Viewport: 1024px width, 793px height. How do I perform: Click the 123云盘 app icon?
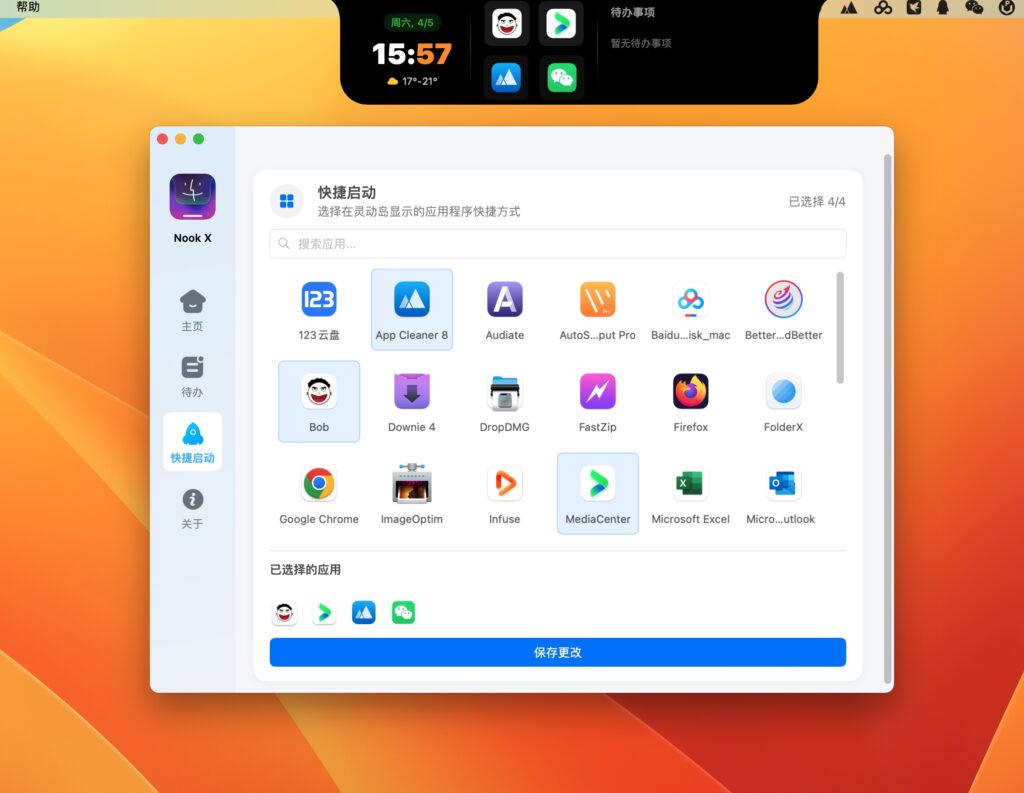[319, 300]
